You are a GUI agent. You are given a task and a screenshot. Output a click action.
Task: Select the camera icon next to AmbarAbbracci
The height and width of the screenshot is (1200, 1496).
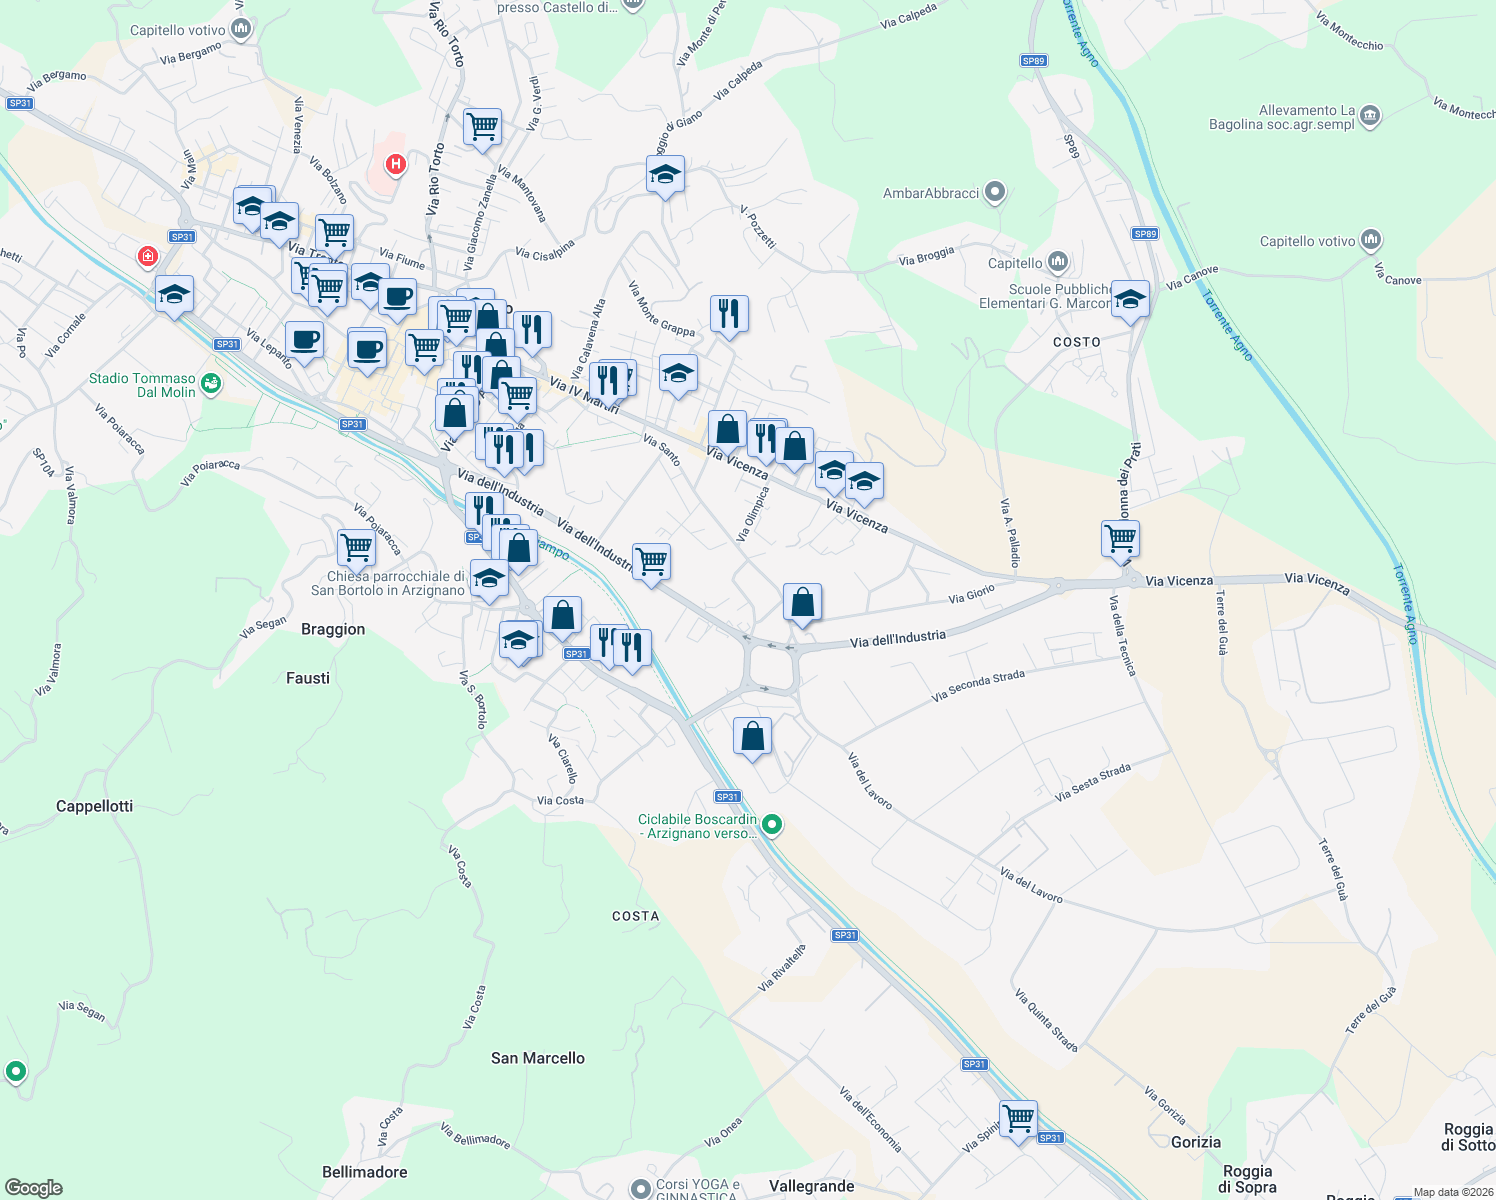[x=993, y=193]
